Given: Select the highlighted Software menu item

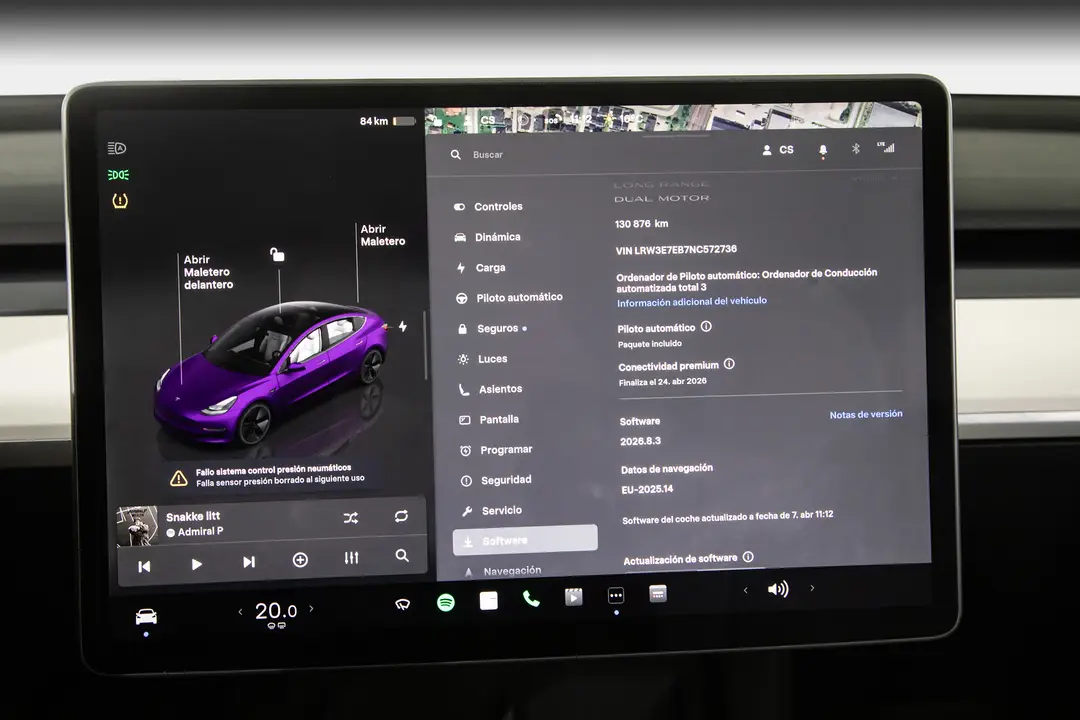Looking at the screenshot, I should click(x=525, y=540).
